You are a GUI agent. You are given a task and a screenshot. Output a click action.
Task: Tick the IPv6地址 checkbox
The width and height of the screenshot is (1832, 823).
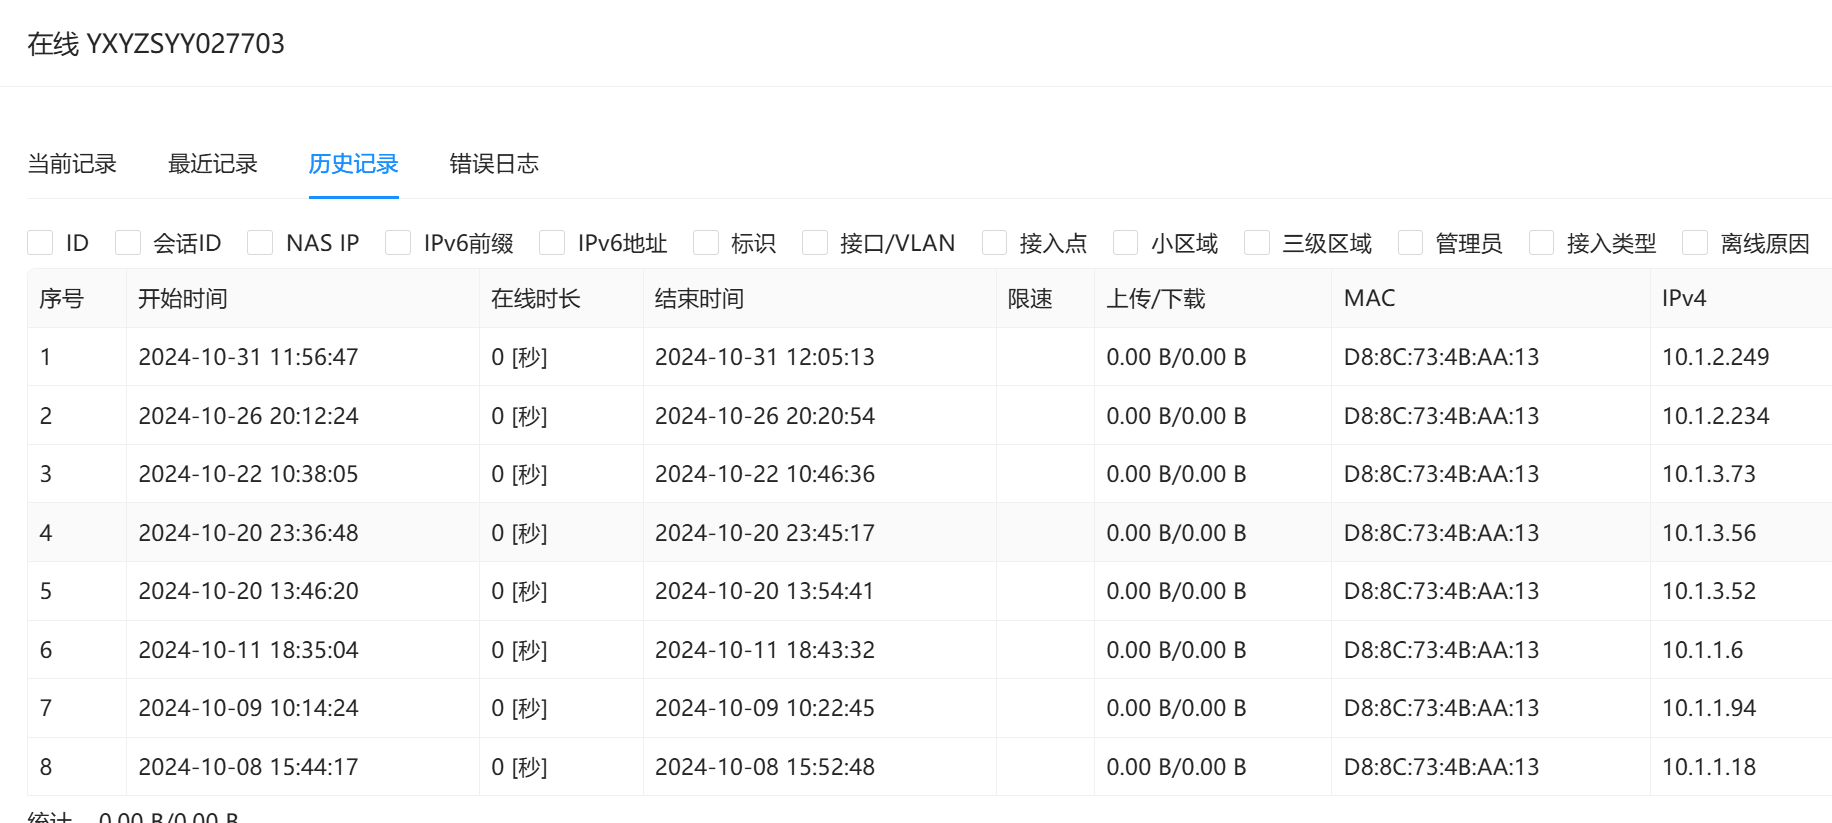pos(552,243)
